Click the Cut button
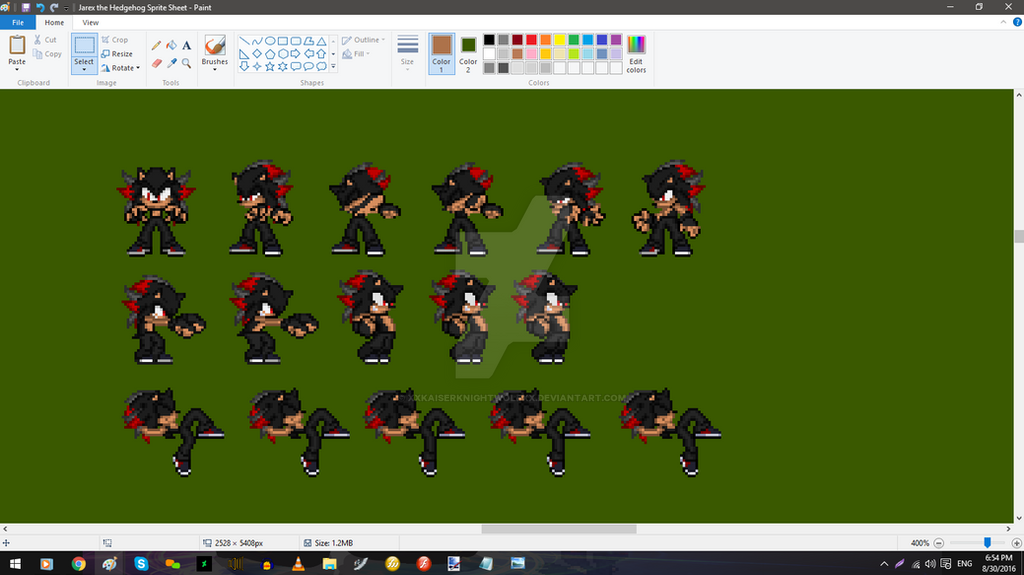1024x575 pixels. point(45,40)
